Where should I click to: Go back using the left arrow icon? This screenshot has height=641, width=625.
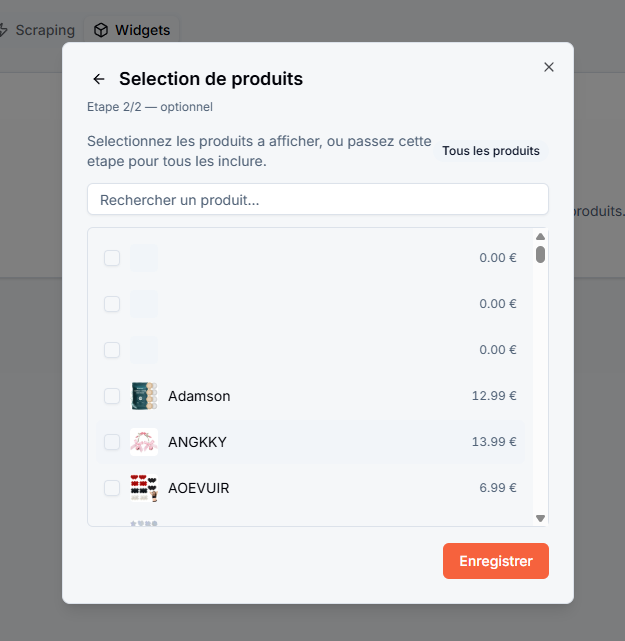[99, 79]
